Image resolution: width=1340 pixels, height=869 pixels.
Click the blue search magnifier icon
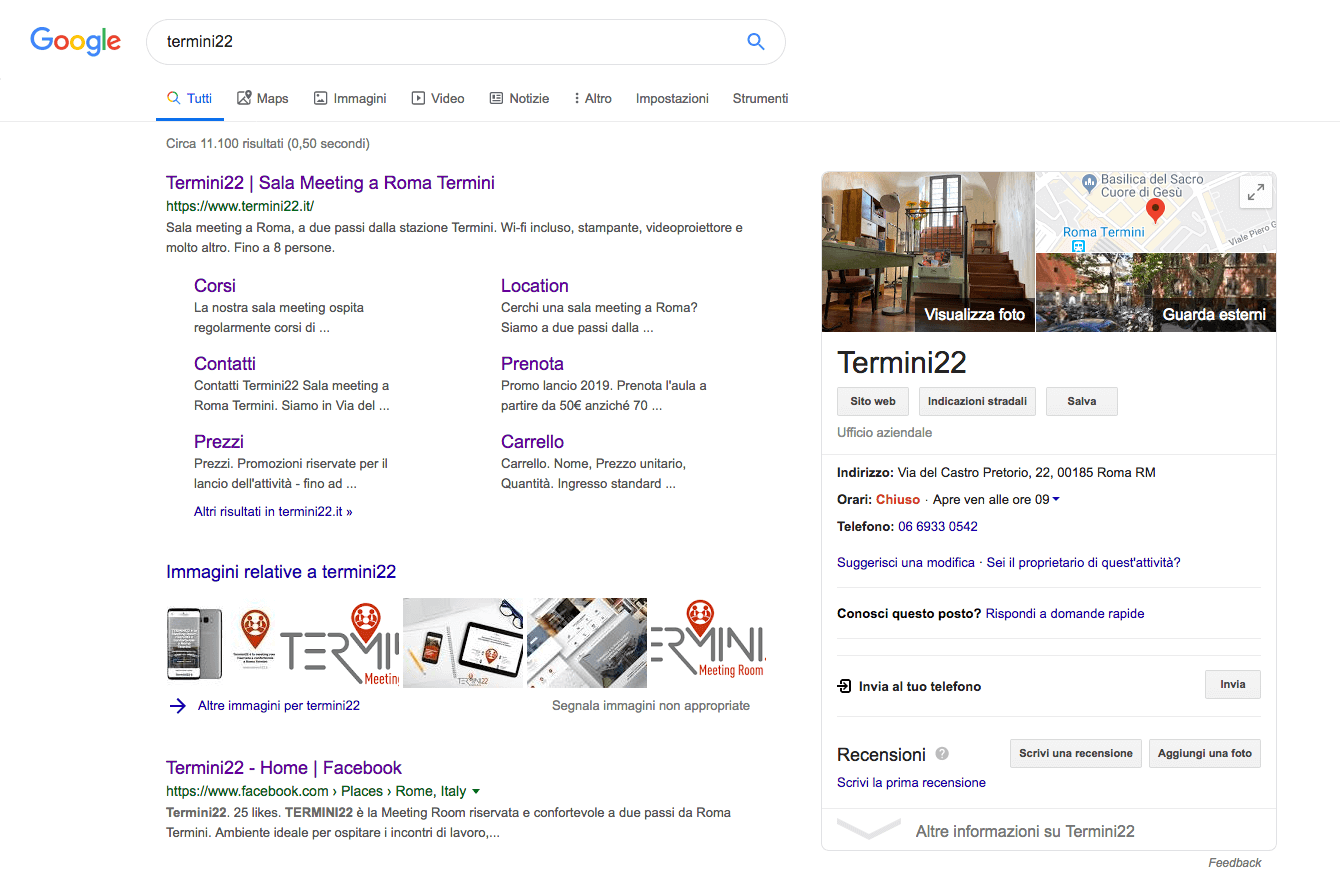(x=756, y=42)
